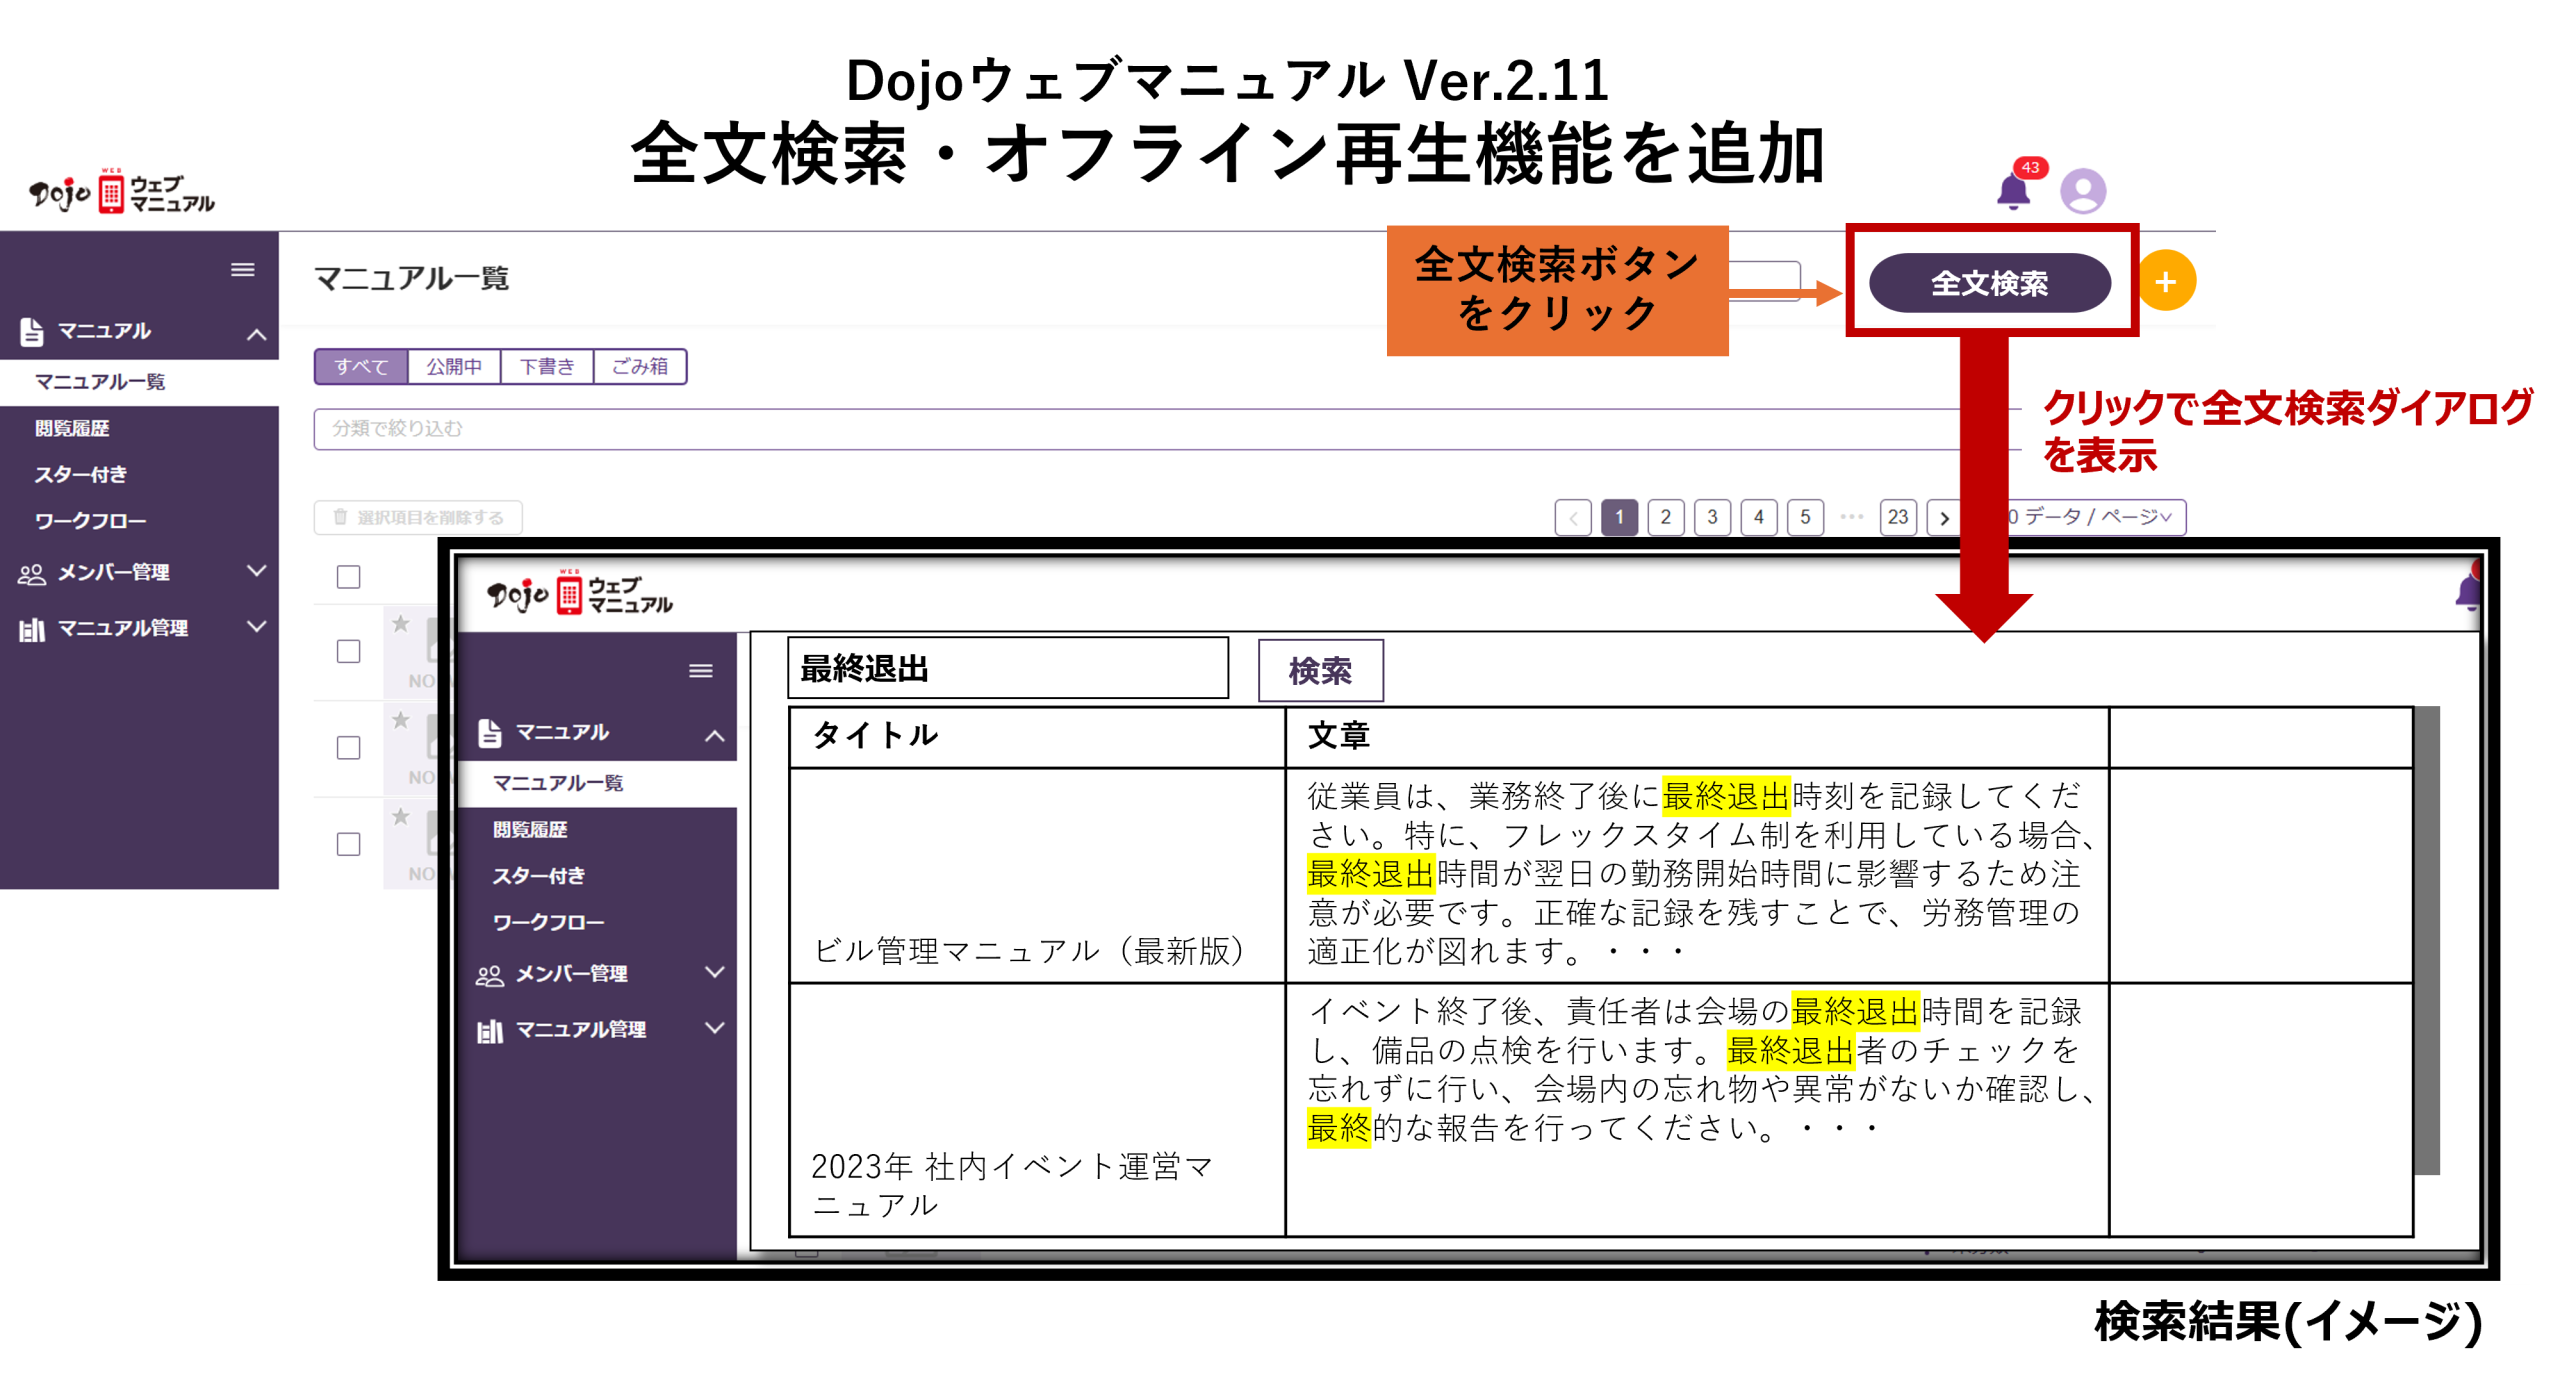The width and height of the screenshot is (2560, 1377).
Task: Select the ごみ箱 filter tab
Action: point(640,366)
